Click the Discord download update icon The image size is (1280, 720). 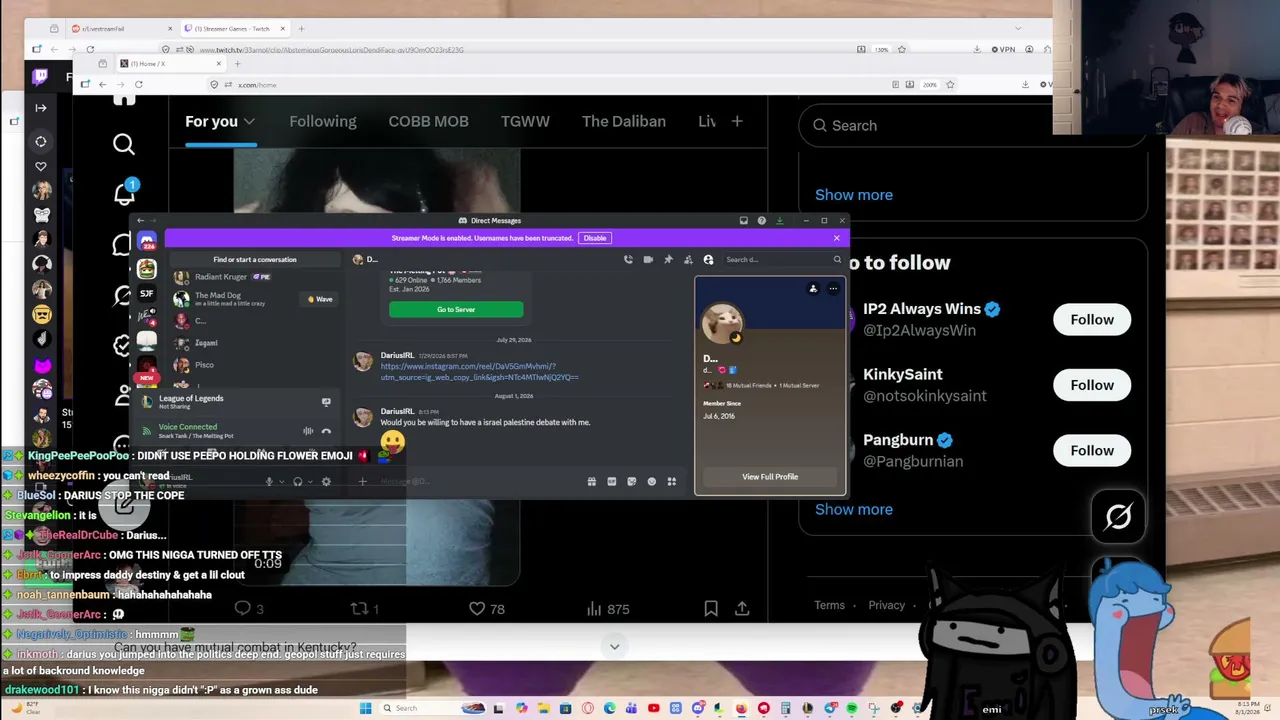point(779,220)
